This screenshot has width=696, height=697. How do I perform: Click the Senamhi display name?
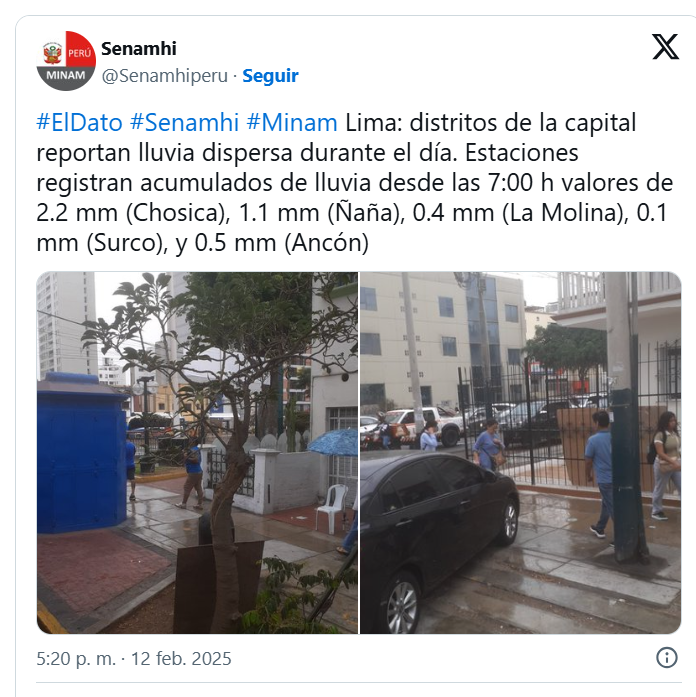[139, 48]
